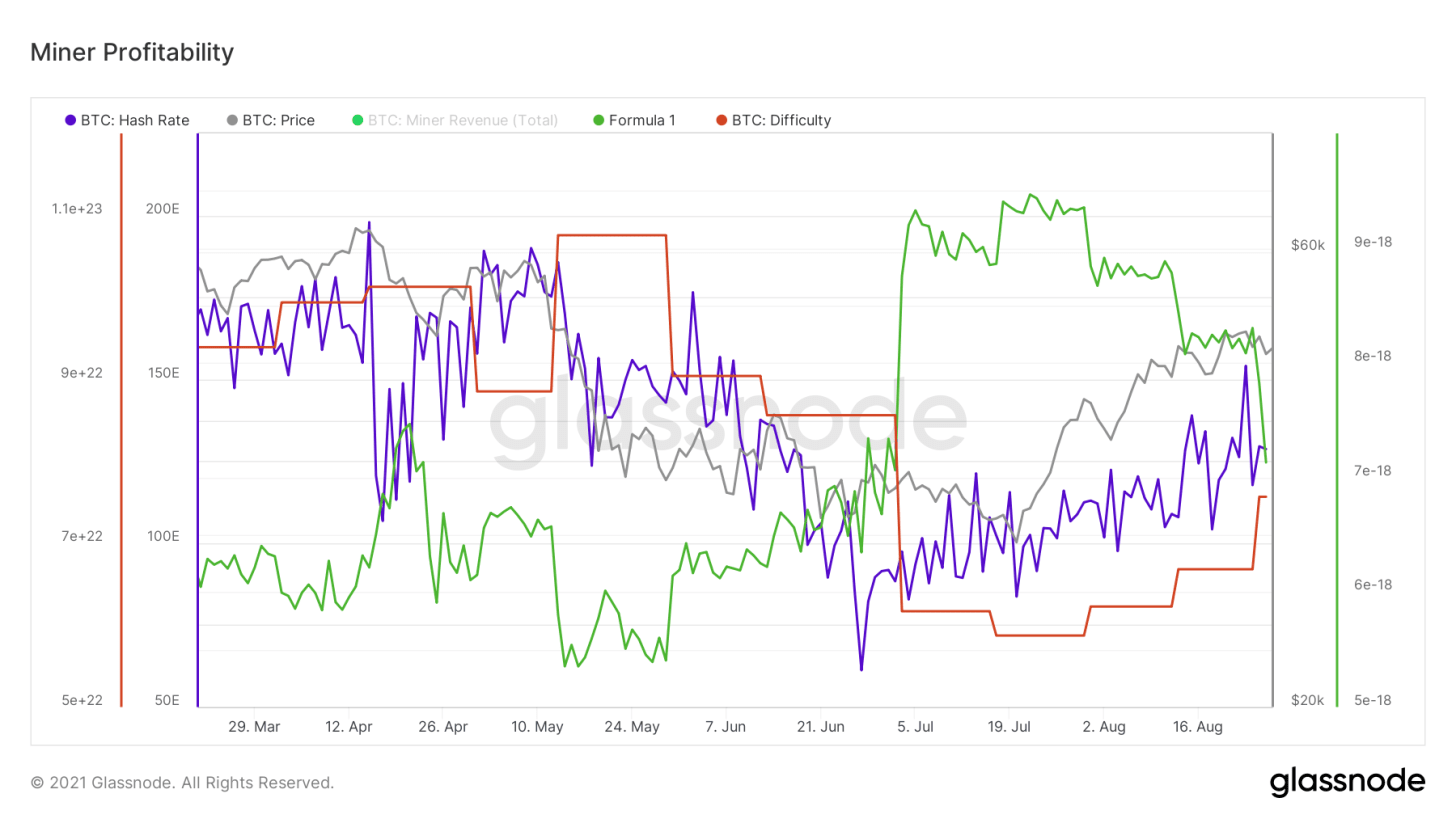Viewport: 1456px width, 819px height.
Task: Click the glassnode logo in the footer
Action: [x=1346, y=781]
